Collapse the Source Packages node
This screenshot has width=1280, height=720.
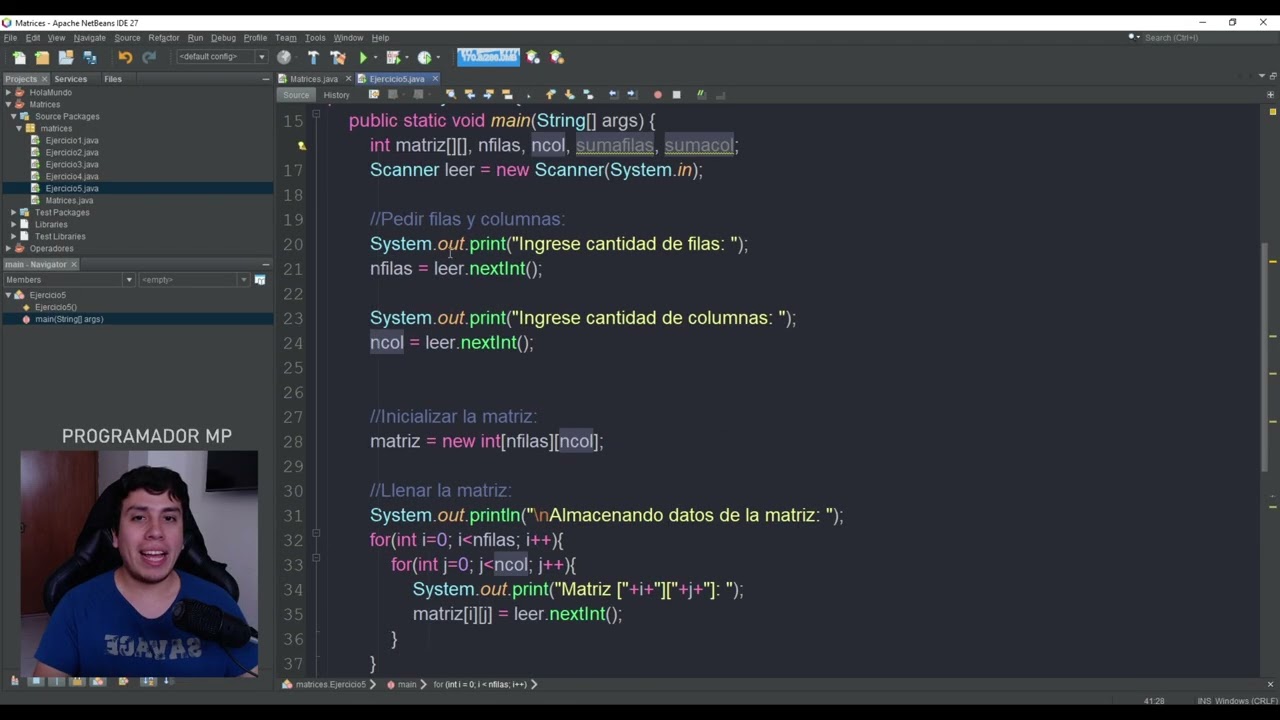coord(14,116)
